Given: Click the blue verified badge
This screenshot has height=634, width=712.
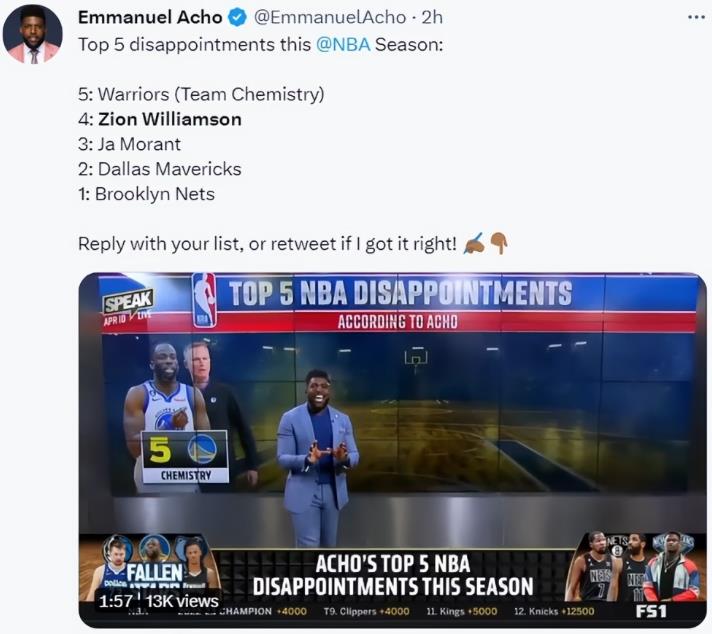Looking at the screenshot, I should (x=237, y=18).
